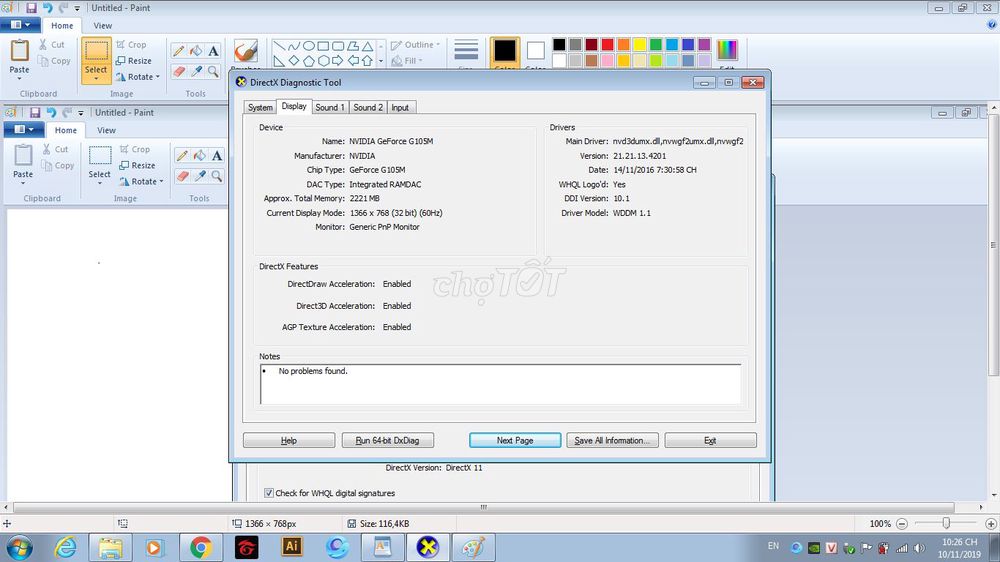Open the shape Fill dropdown in main Paint
1000x562 pixels.
pos(407,61)
